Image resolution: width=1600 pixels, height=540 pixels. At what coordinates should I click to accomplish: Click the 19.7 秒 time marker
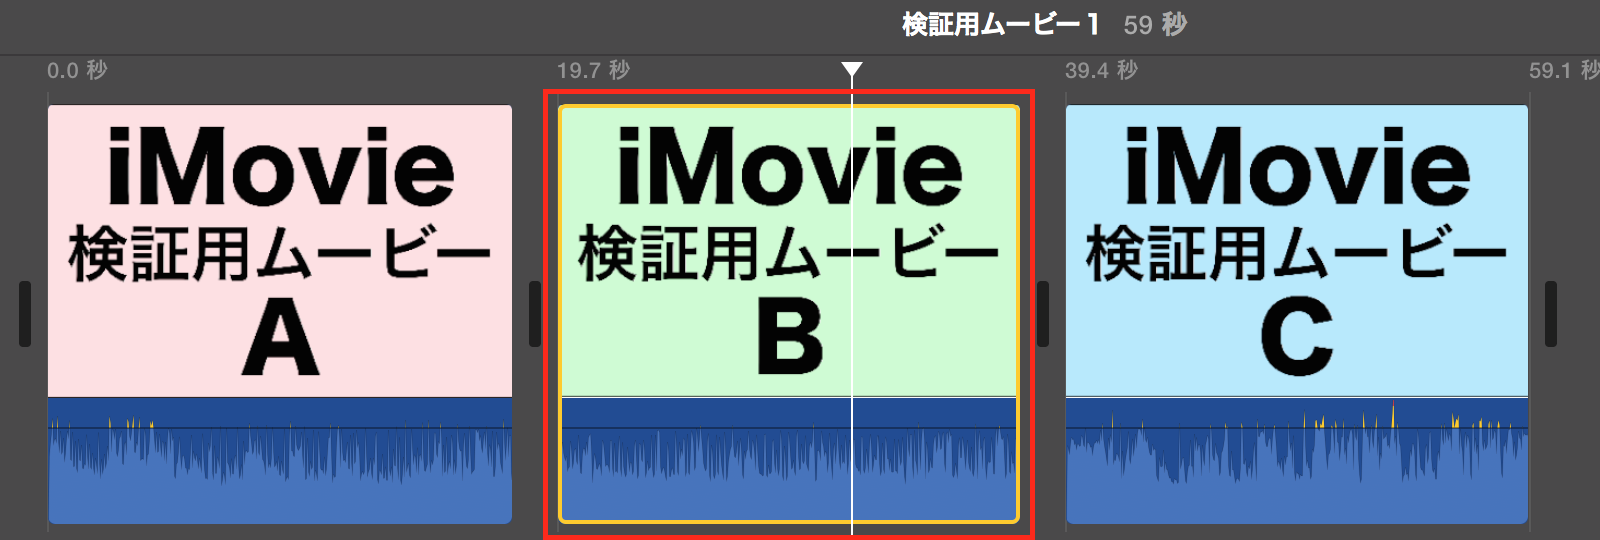(x=593, y=70)
